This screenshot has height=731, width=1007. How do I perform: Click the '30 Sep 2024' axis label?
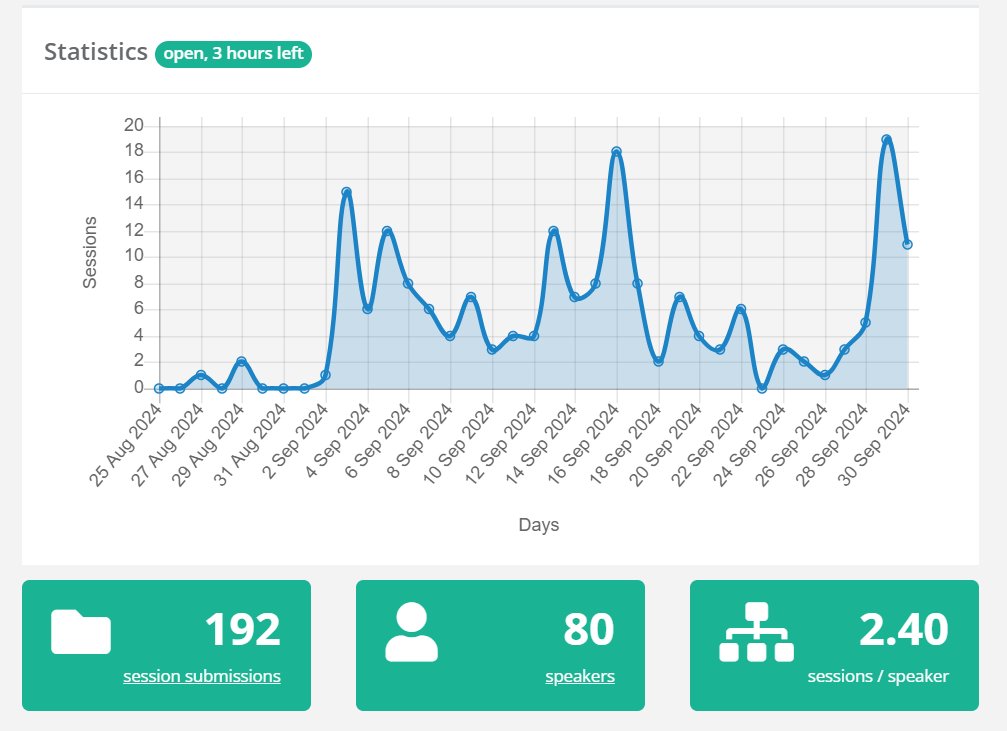tap(875, 445)
